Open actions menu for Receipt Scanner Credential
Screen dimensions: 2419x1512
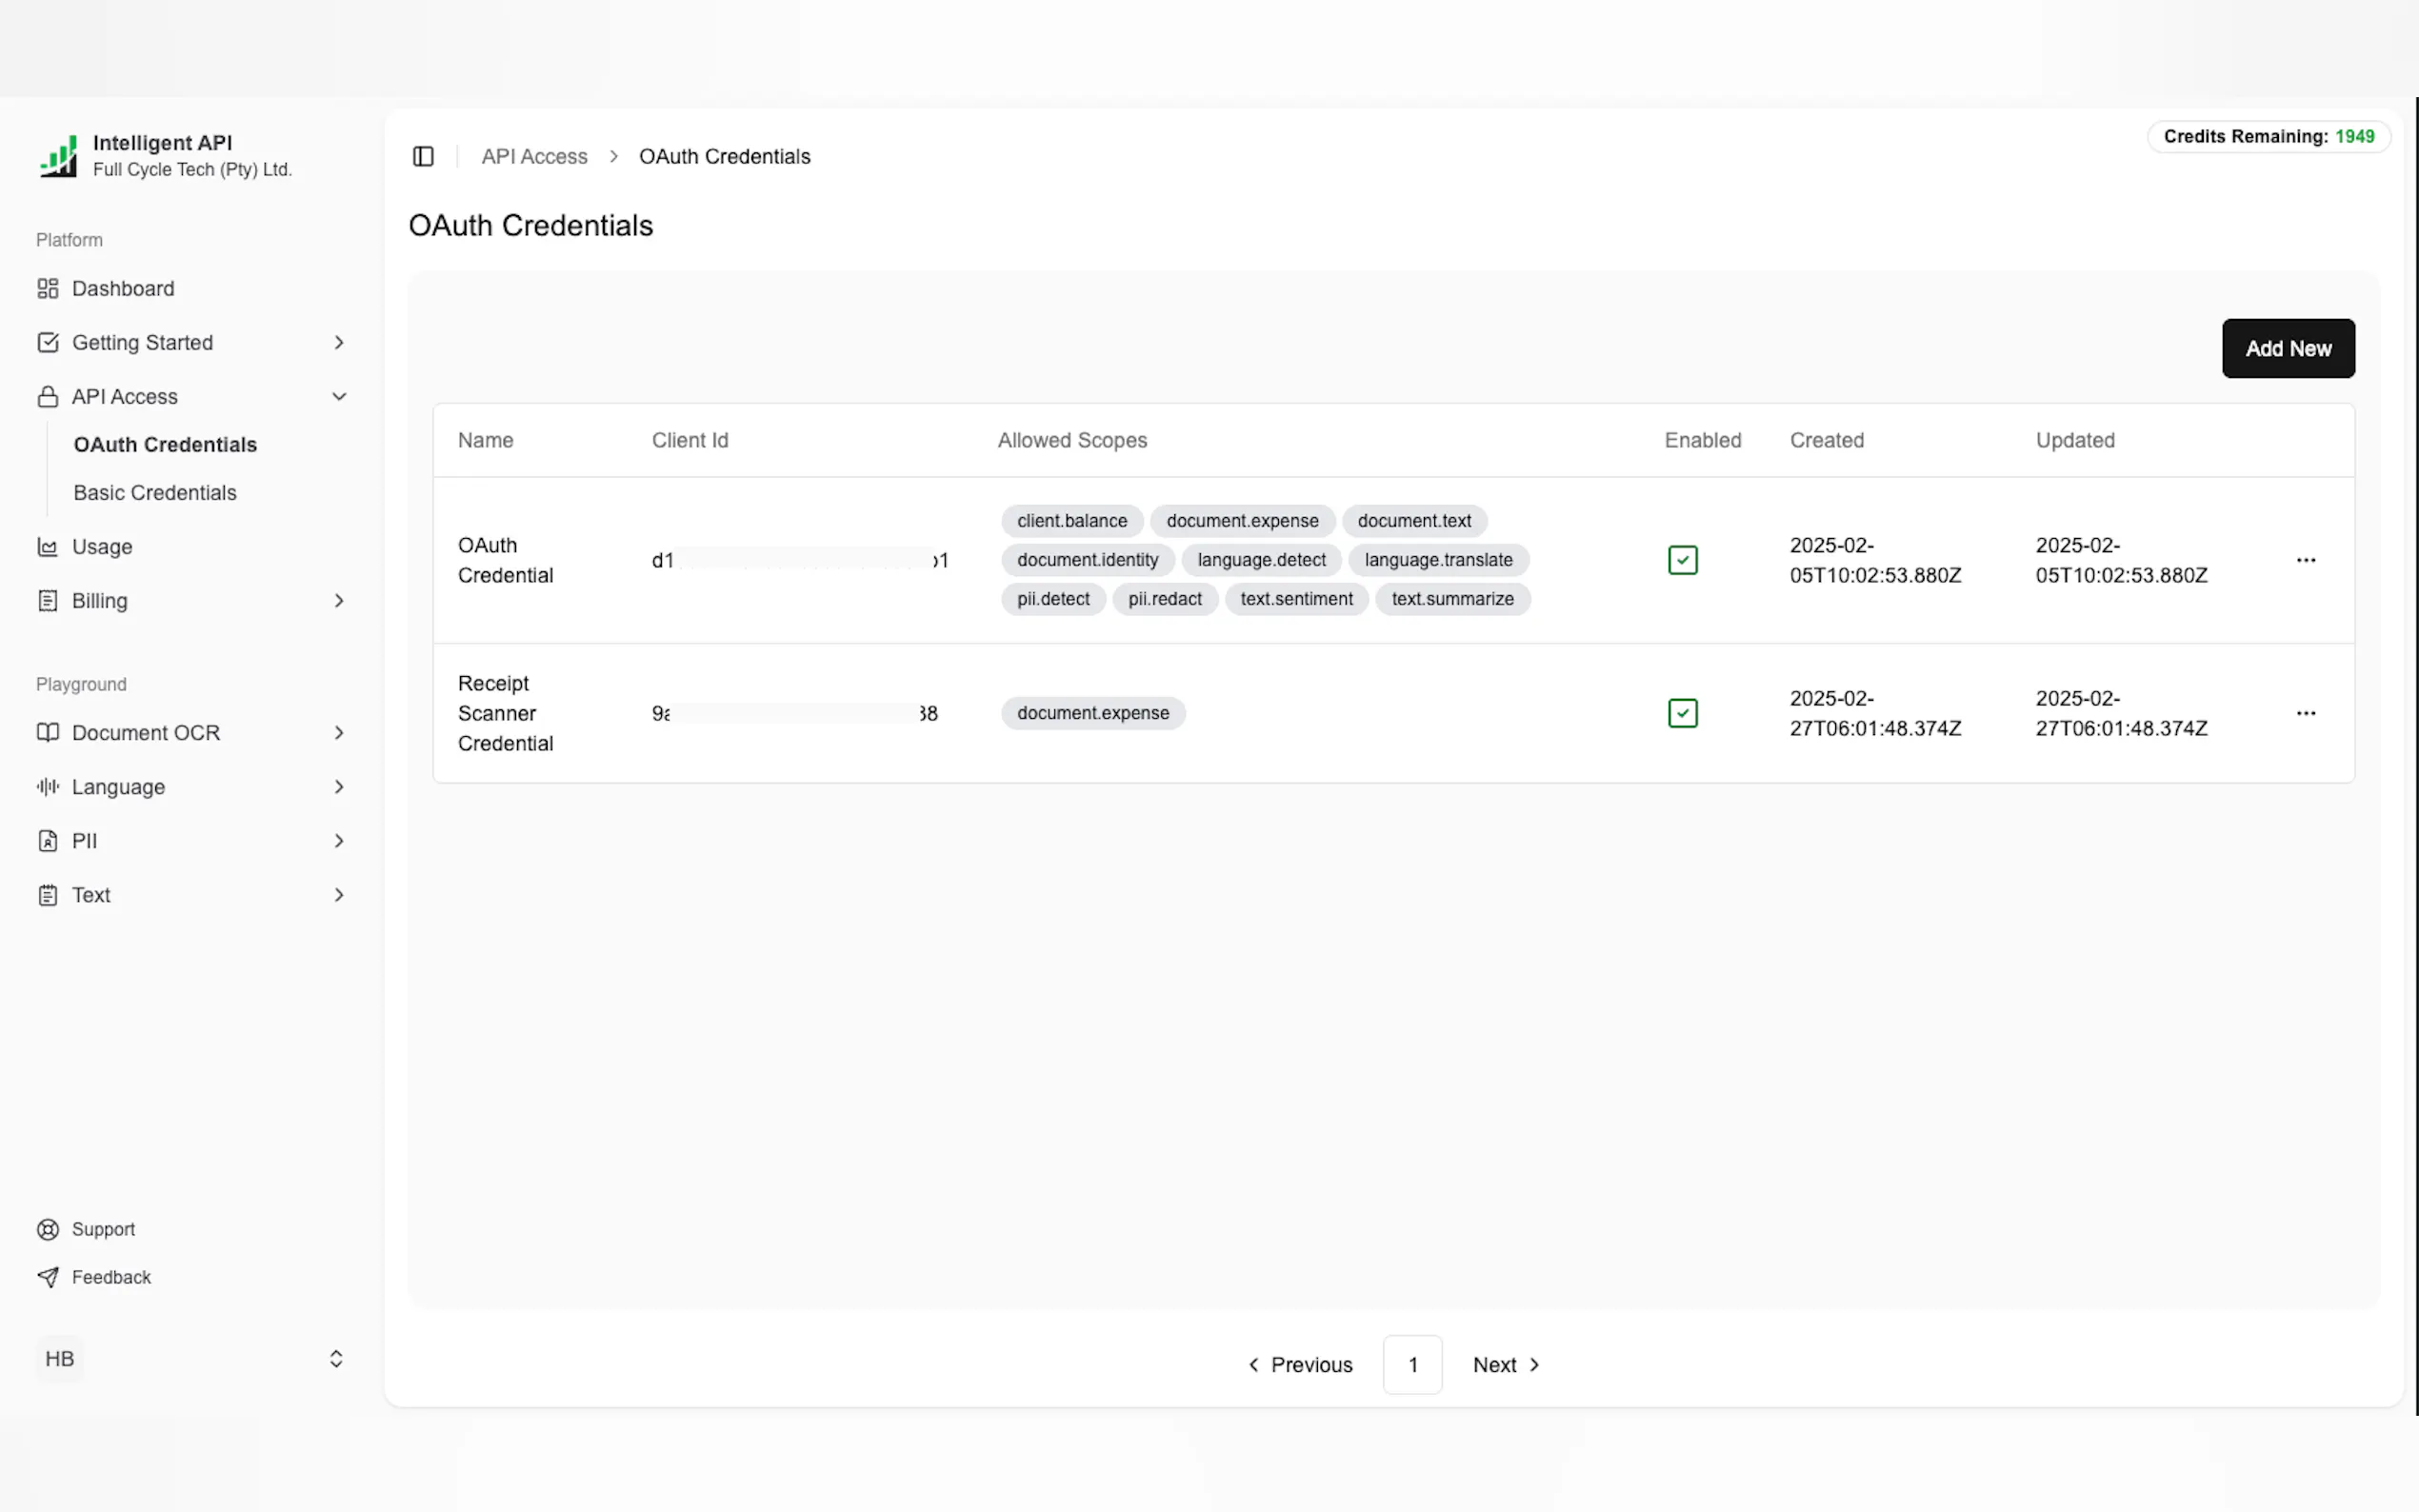[2305, 713]
